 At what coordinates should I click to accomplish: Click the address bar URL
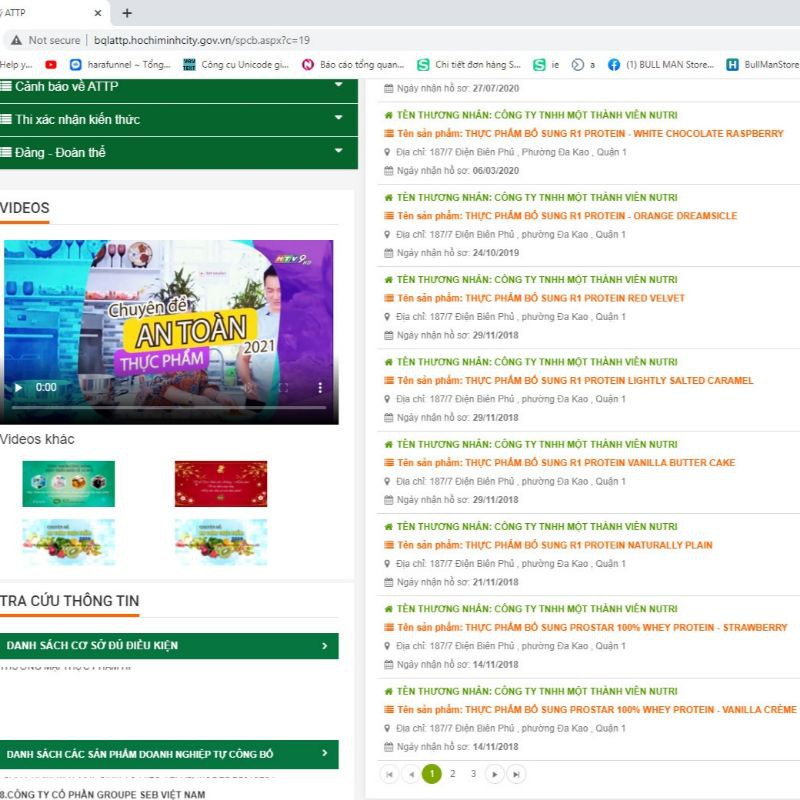(x=202, y=40)
